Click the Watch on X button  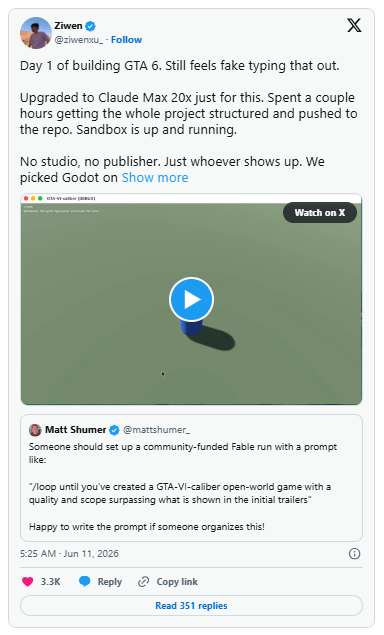pyautogui.click(x=320, y=213)
